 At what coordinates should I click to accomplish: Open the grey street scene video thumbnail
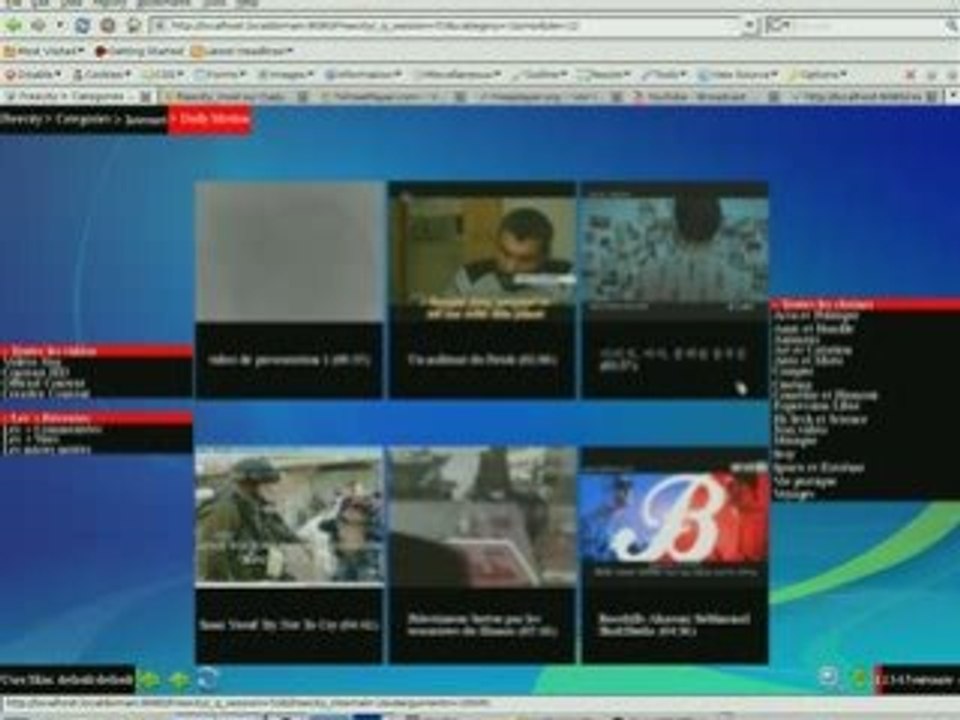tap(482, 518)
